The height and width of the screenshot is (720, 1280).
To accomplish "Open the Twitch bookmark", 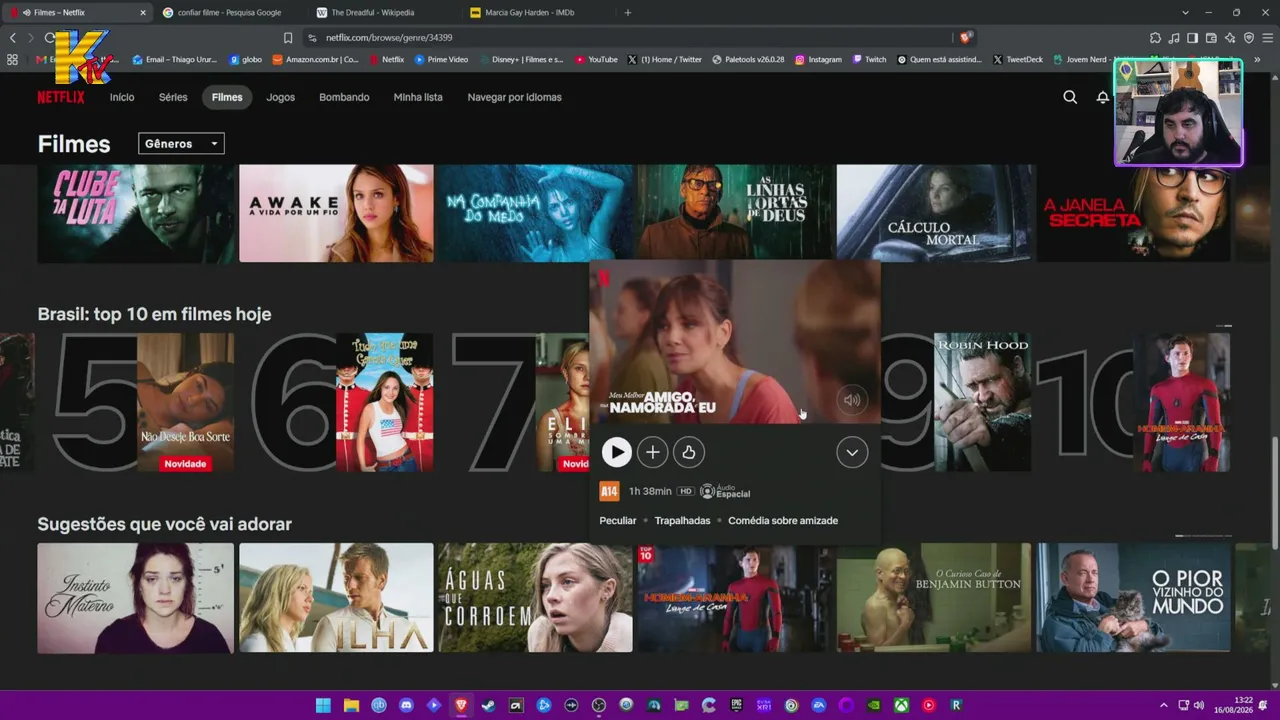I will 869,59.
